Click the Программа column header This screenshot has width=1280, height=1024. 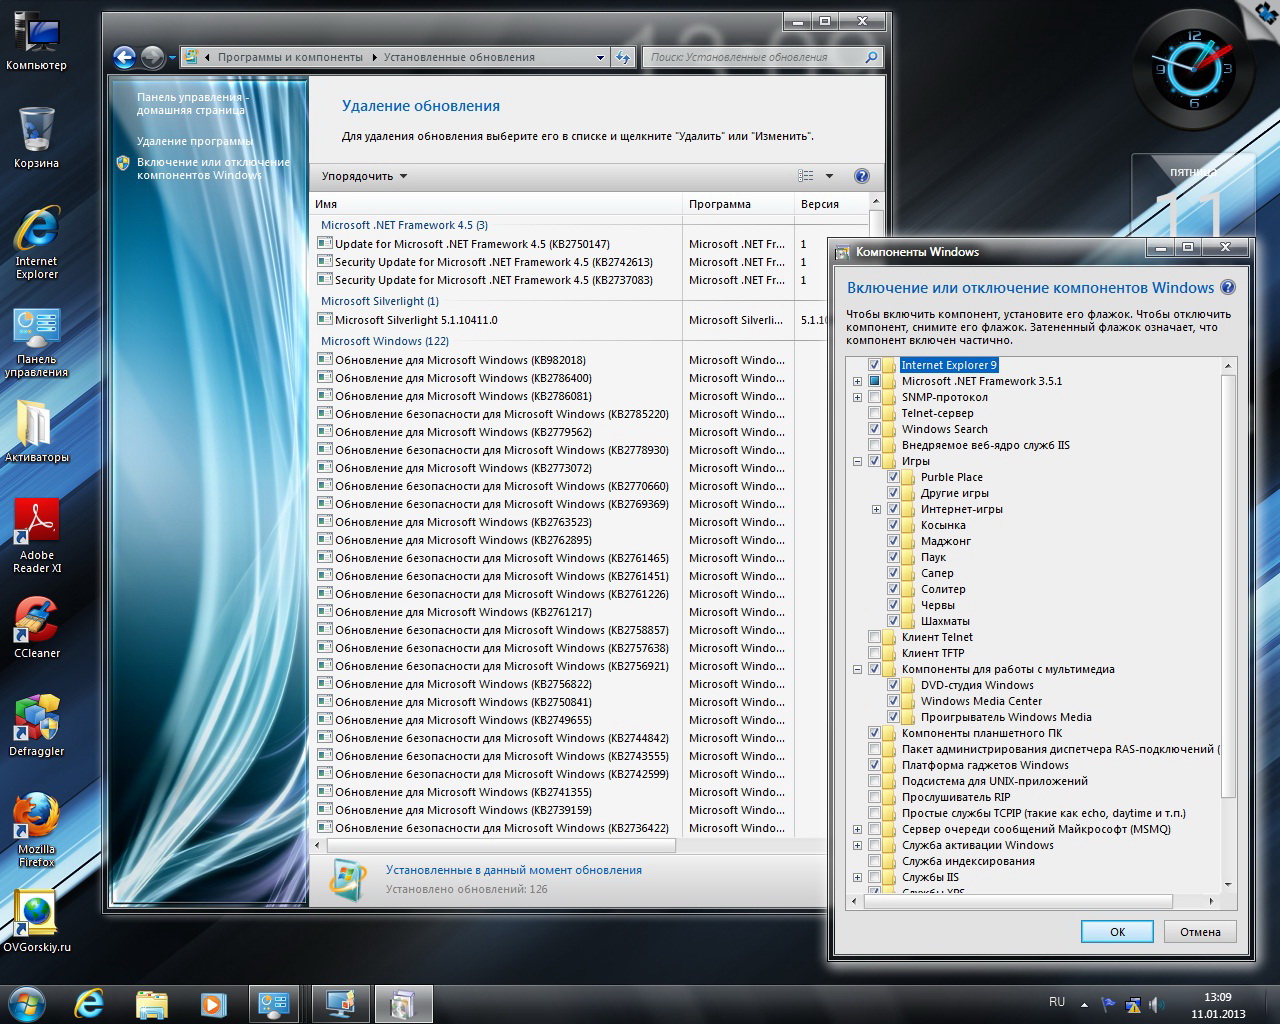click(738, 204)
